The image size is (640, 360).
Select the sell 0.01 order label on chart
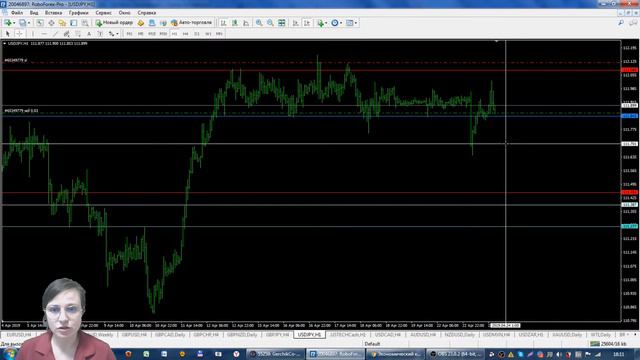pyautogui.click(x=21, y=111)
